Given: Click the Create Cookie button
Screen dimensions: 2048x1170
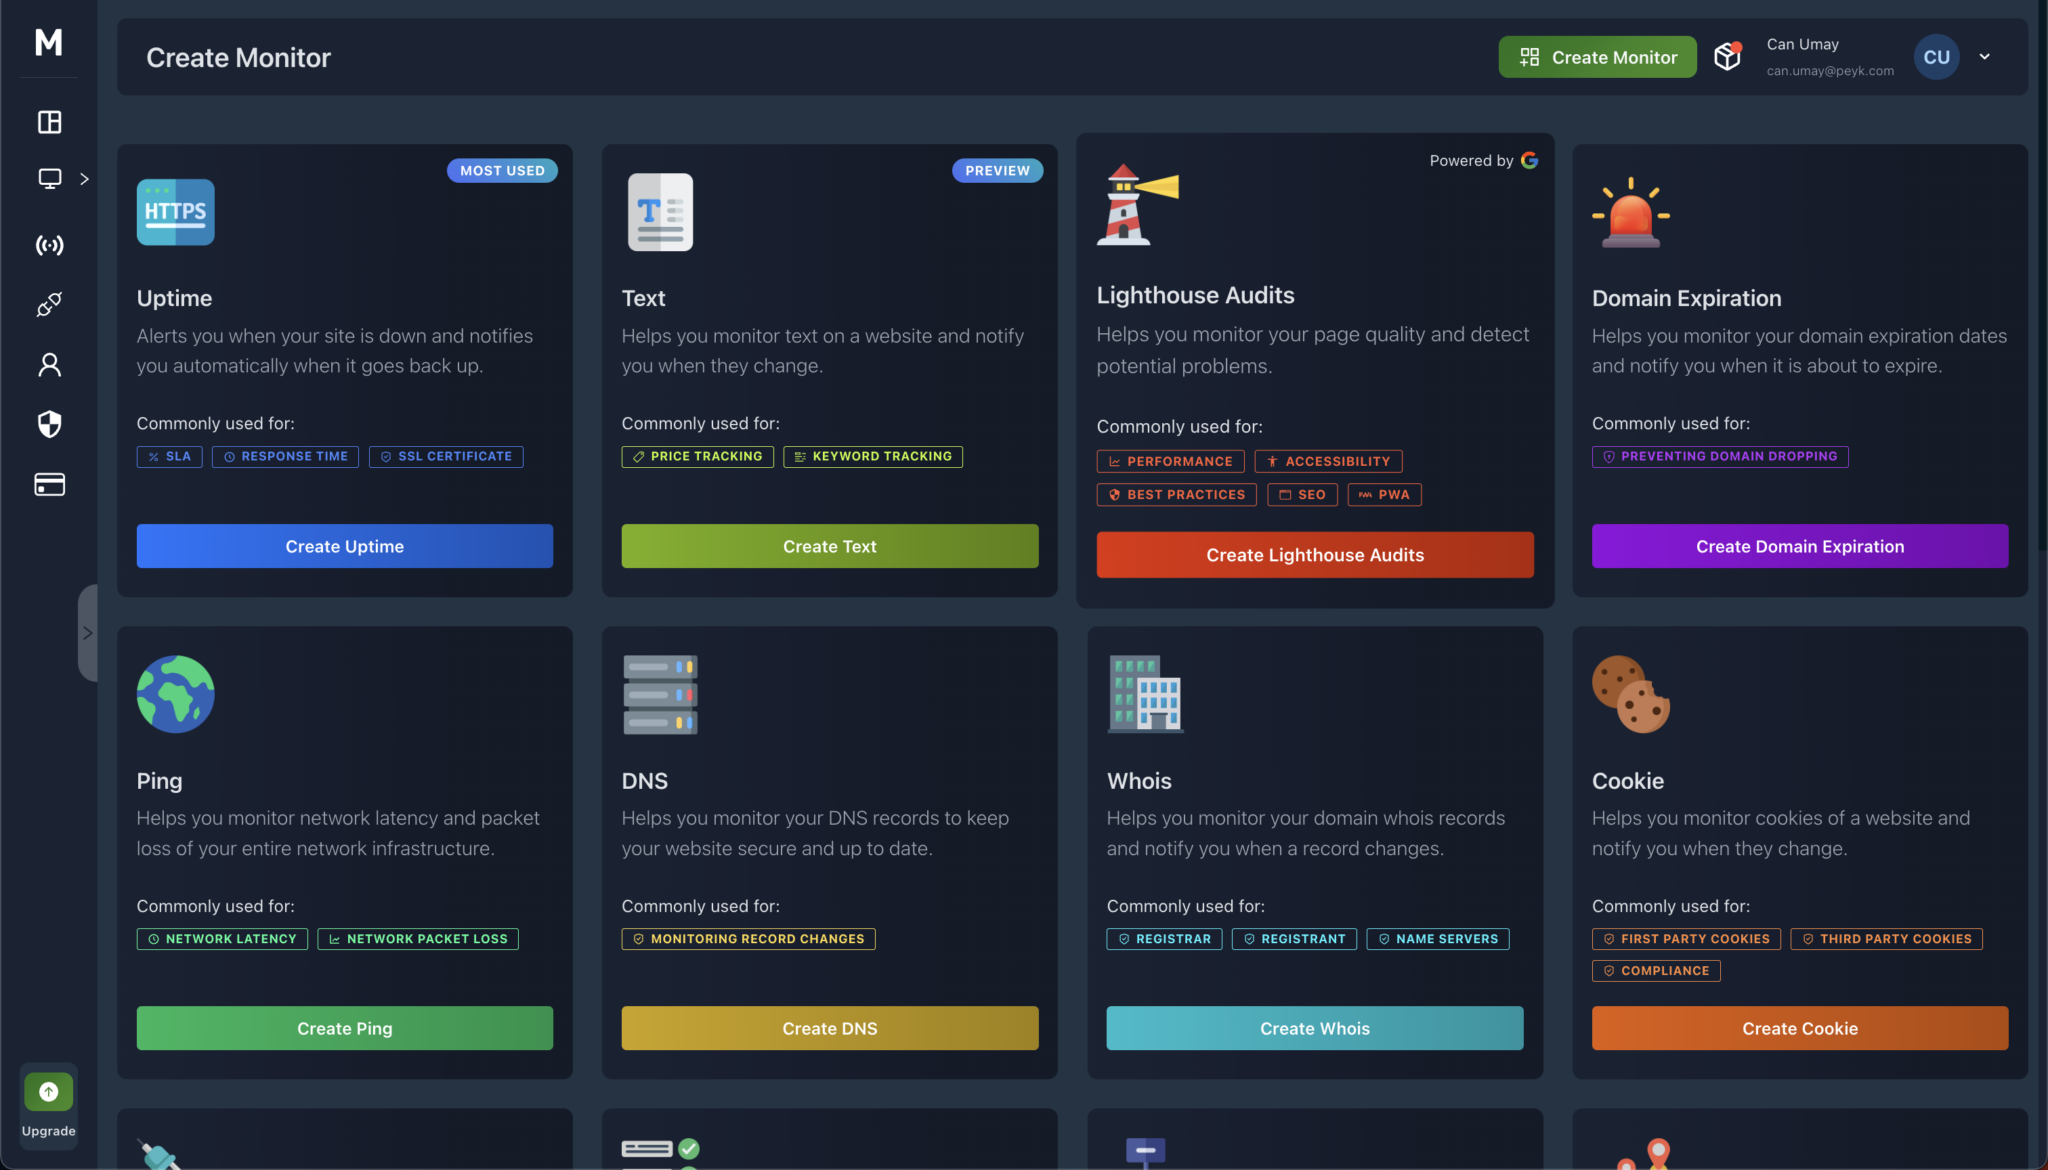Looking at the screenshot, I should pyautogui.click(x=1800, y=1028).
